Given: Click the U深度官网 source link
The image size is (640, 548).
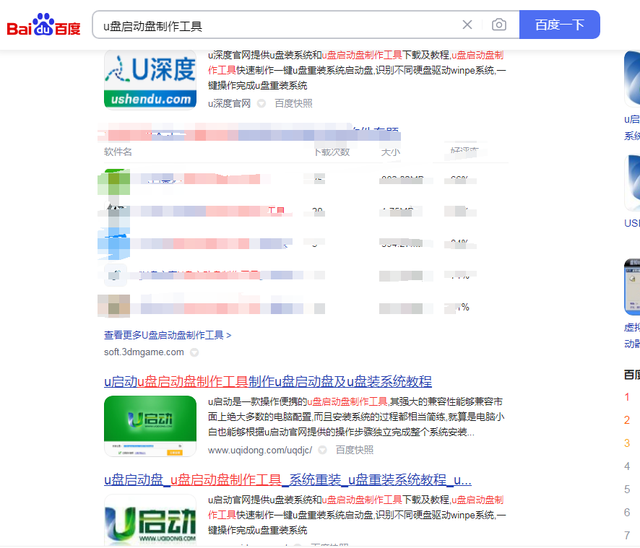Looking at the screenshot, I should coord(229,103).
